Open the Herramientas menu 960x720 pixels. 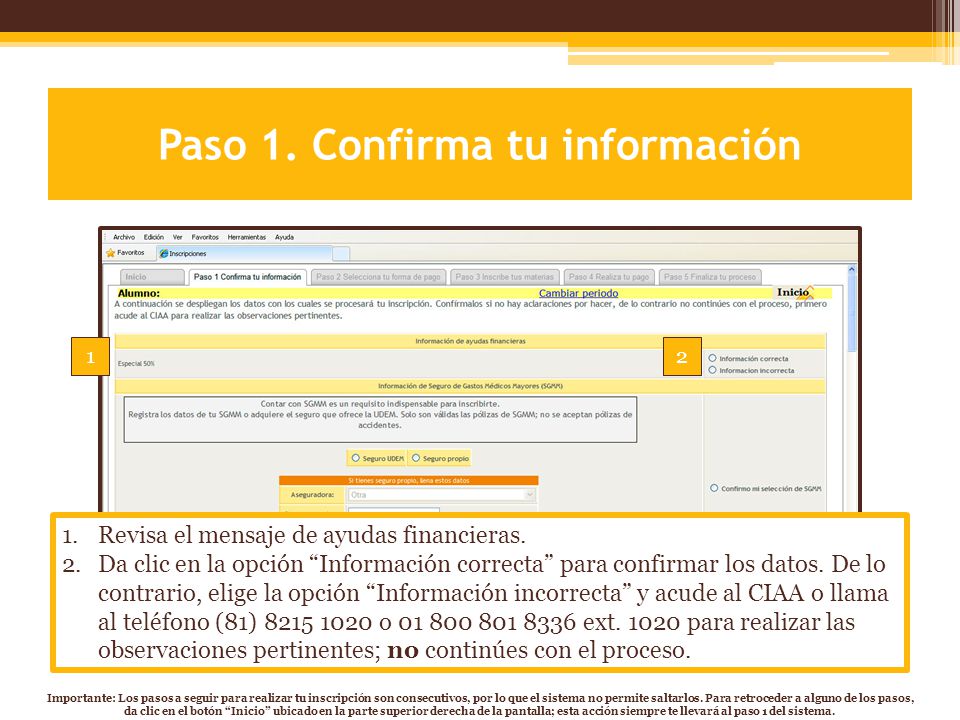point(247,237)
